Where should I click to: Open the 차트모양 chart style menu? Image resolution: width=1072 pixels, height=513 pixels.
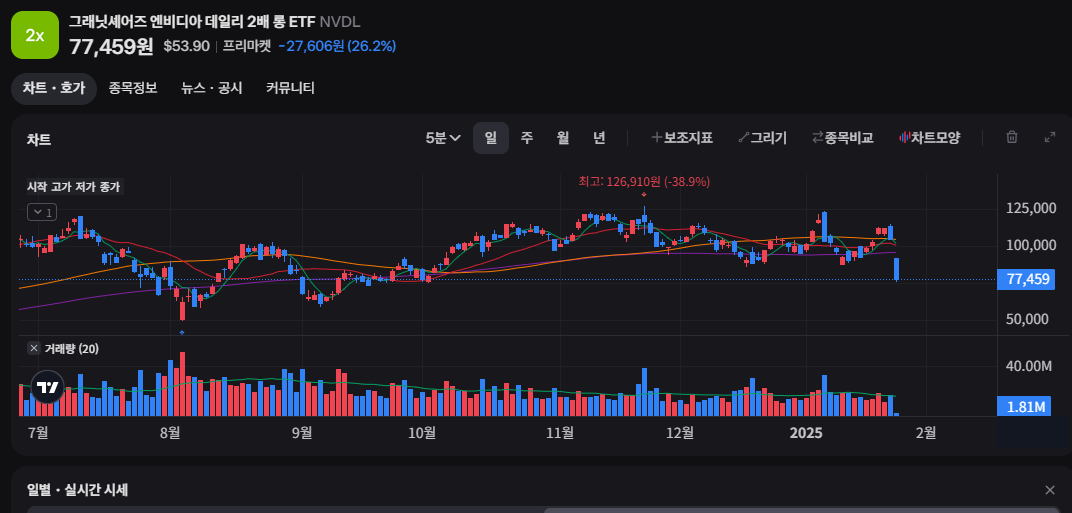click(929, 137)
